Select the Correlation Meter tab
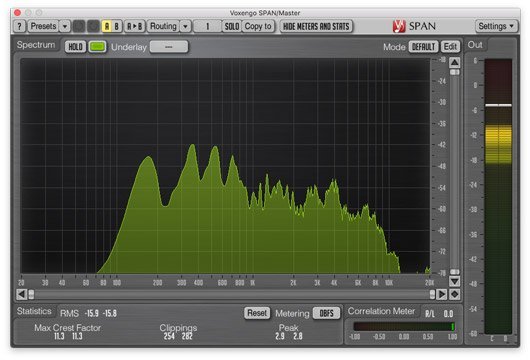This screenshot has width=530, height=360. click(x=381, y=311)
